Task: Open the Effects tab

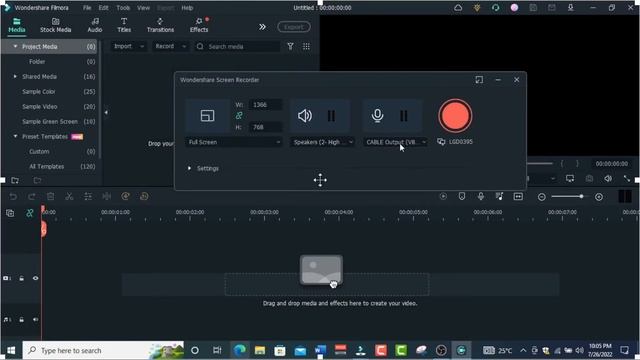Action: 199,25
